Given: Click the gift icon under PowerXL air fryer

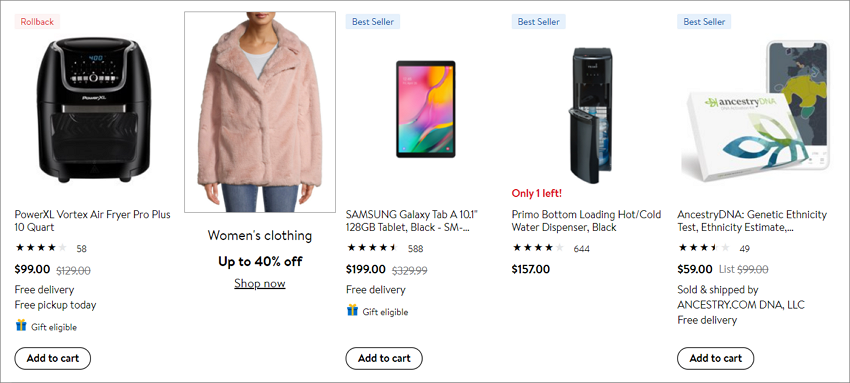Looking at the screenshot, I should 21,326.
